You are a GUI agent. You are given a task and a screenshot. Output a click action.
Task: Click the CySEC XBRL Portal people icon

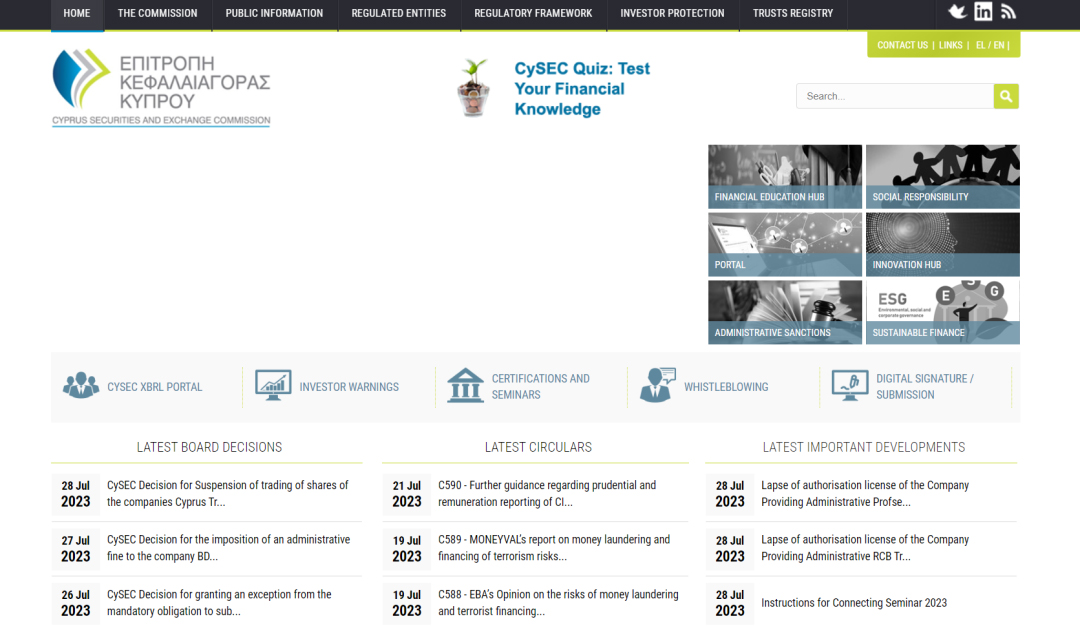pos(81,386)
